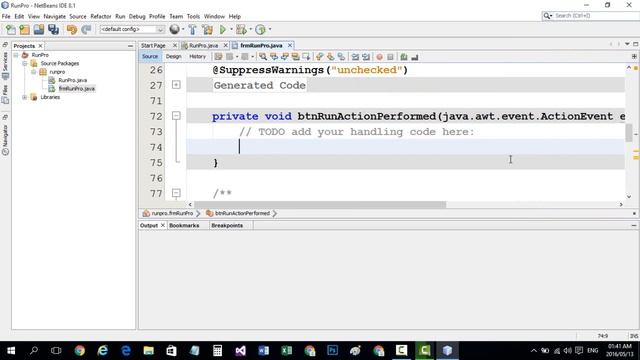Switch to Breakpoints tab

(227, 225)
